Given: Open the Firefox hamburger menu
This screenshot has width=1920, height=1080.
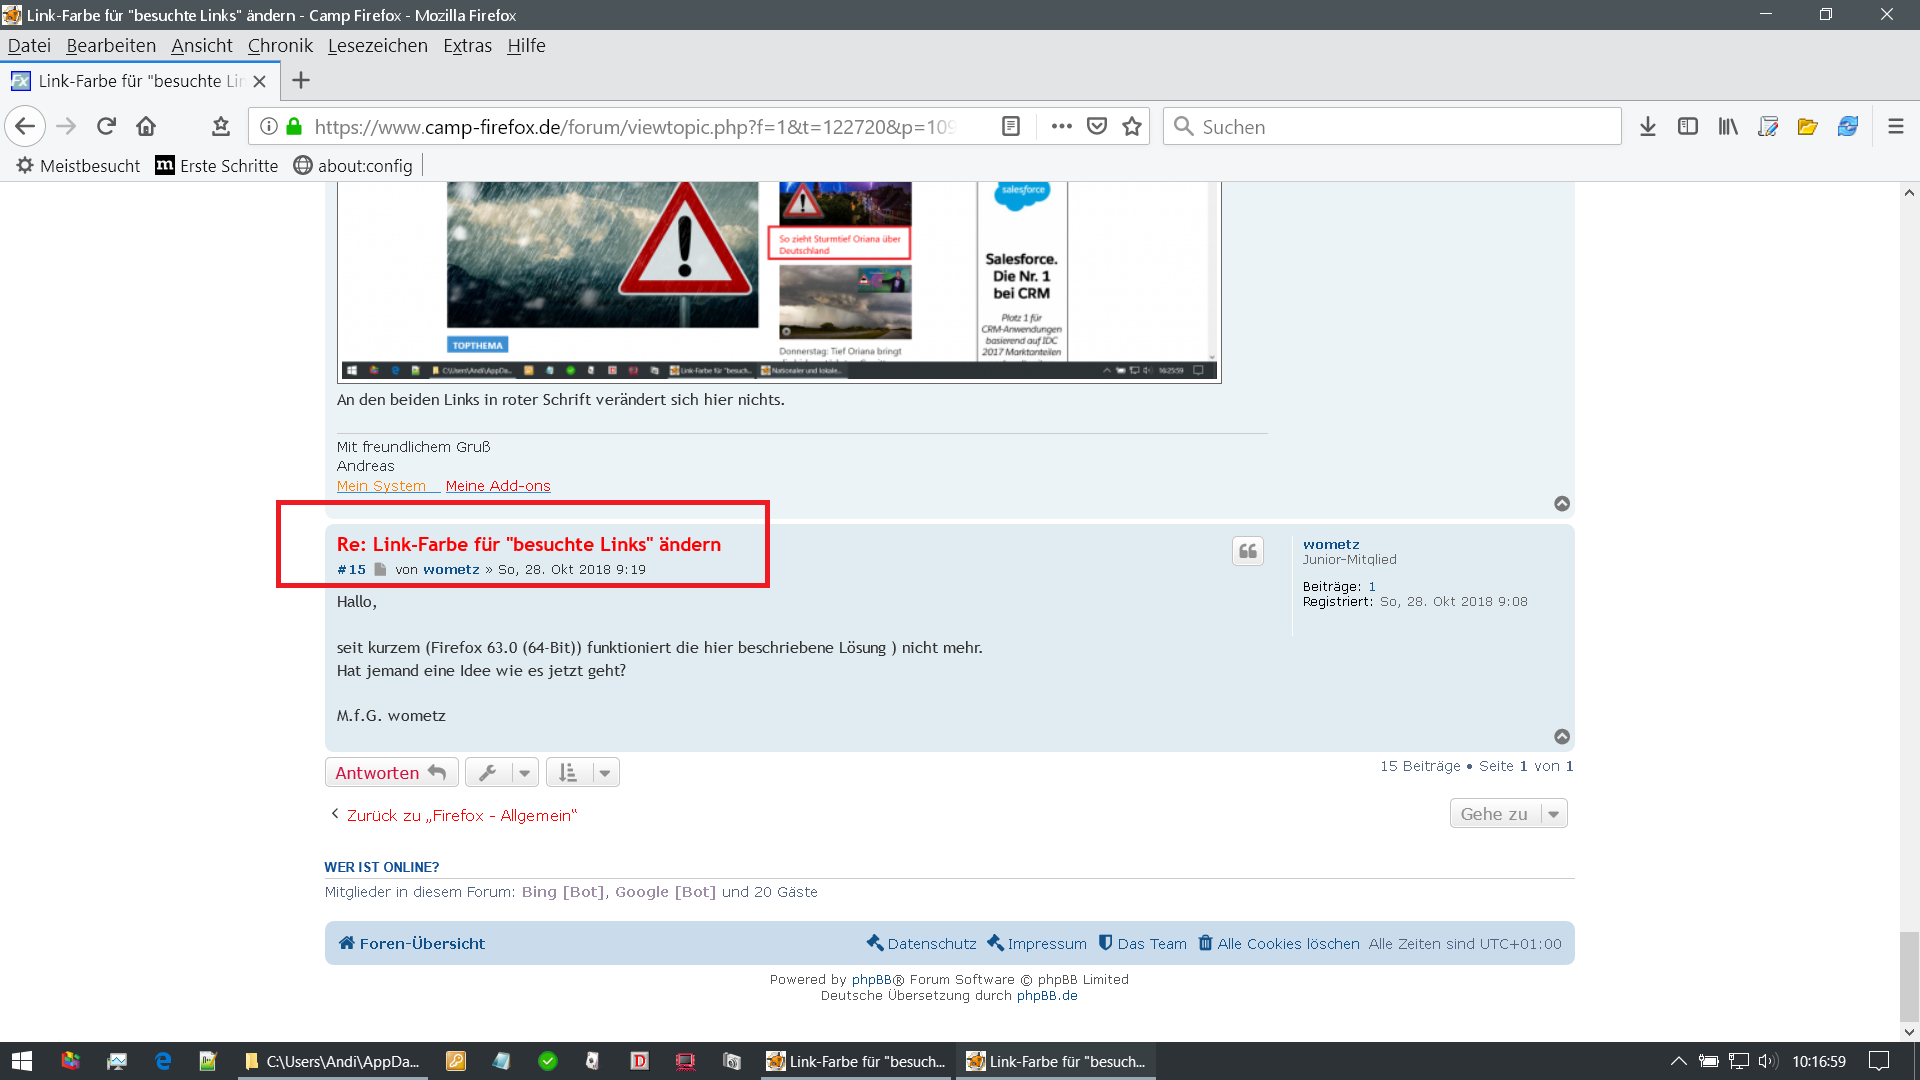Looking at the screenshot, I should click(1895, 126).
